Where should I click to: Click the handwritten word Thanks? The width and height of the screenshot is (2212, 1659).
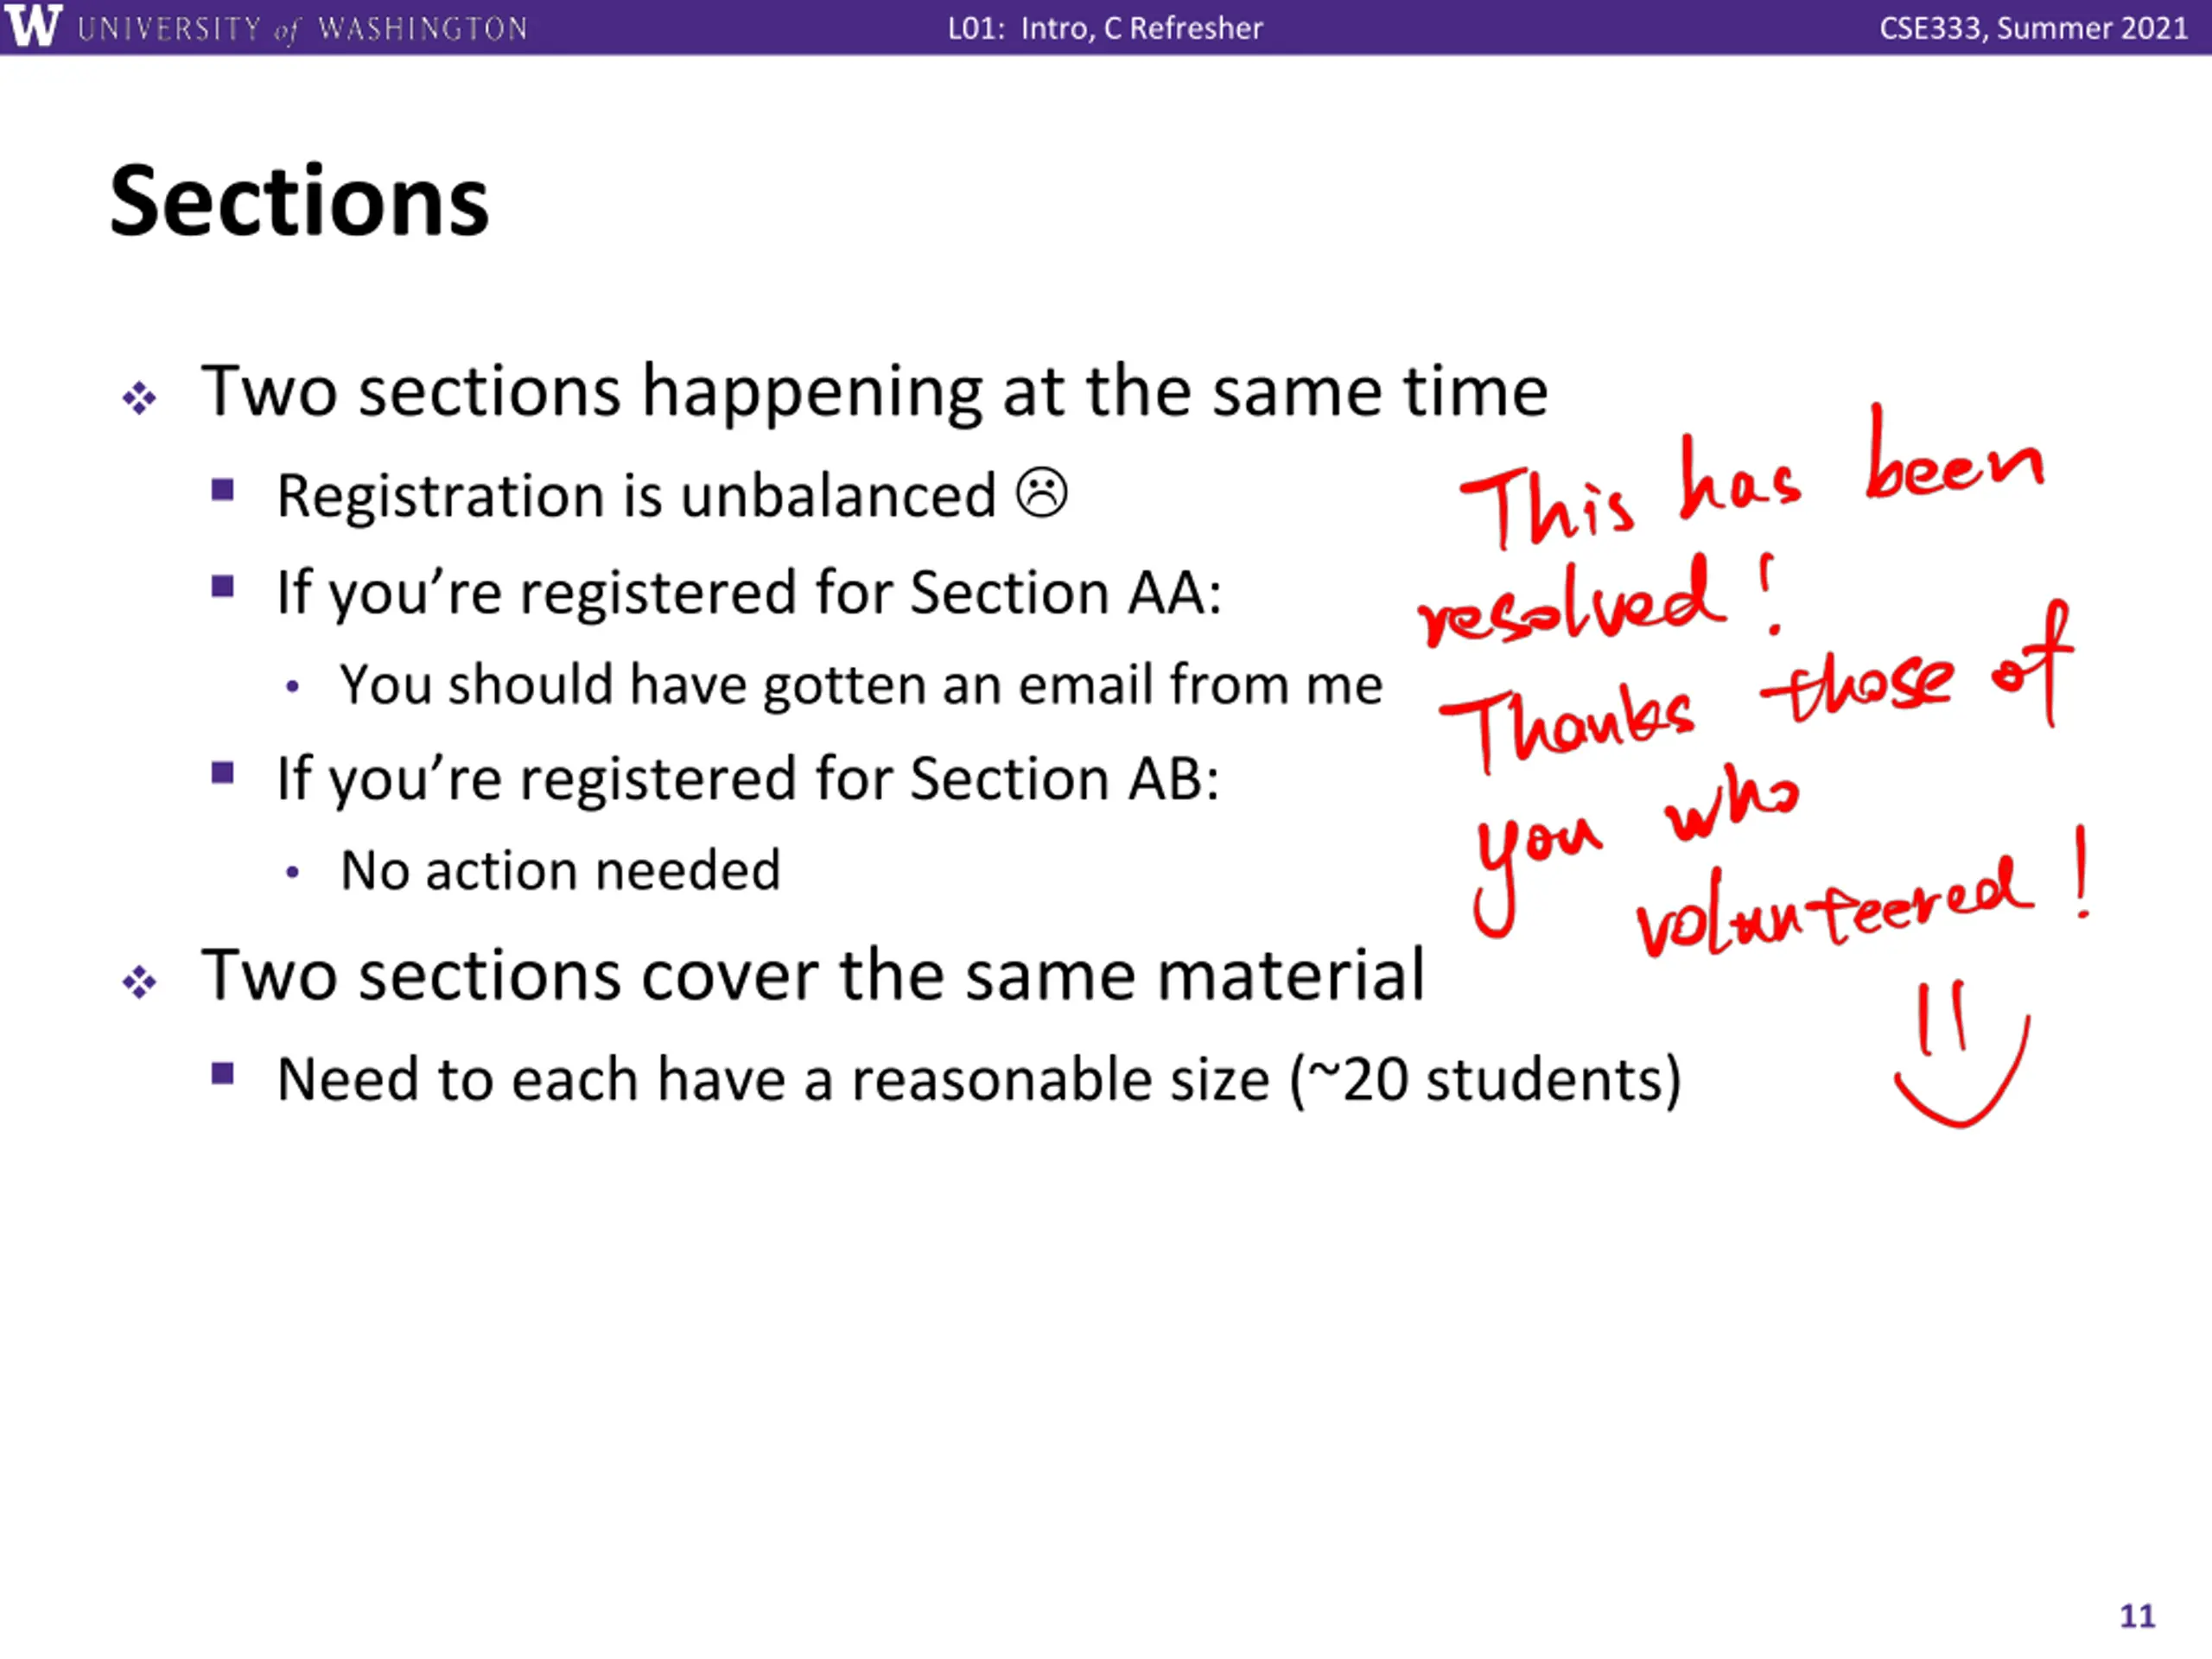(1567, 725)
